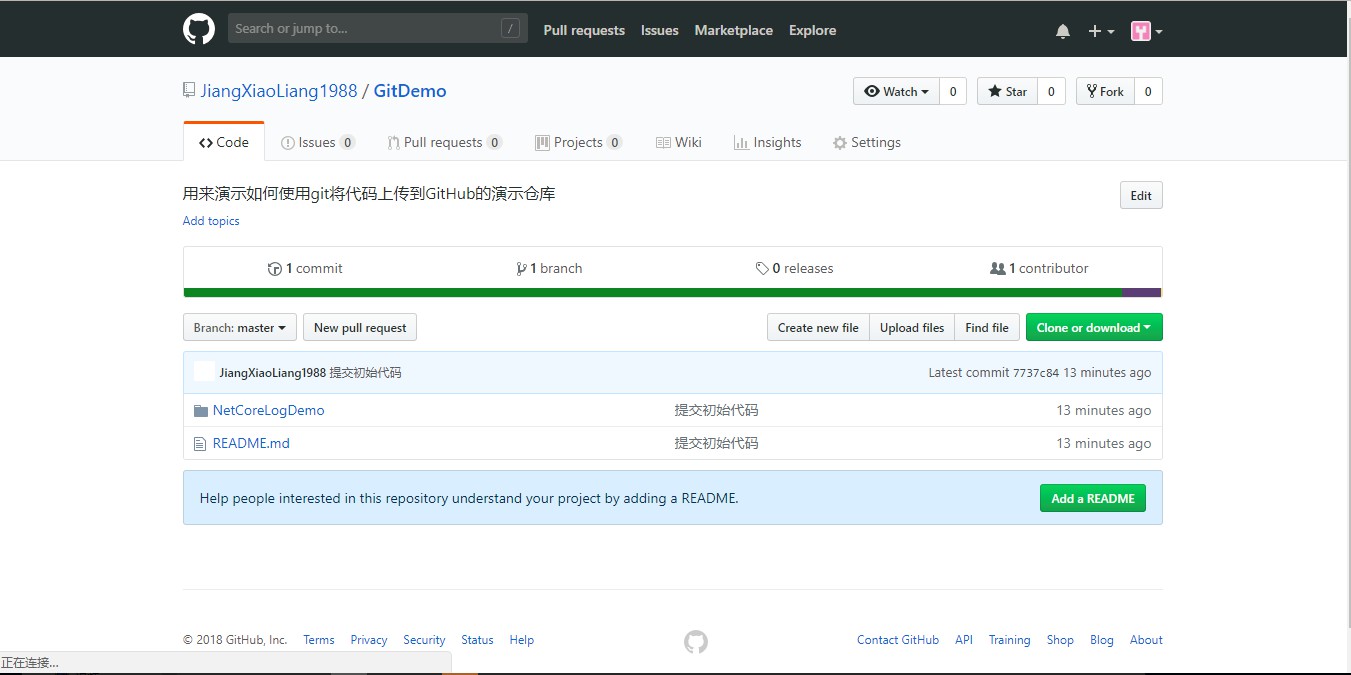The width and height of the screenshot is (1351, 675).
Task: Open the GitDemo repository name link
Action: pos(410,91)
